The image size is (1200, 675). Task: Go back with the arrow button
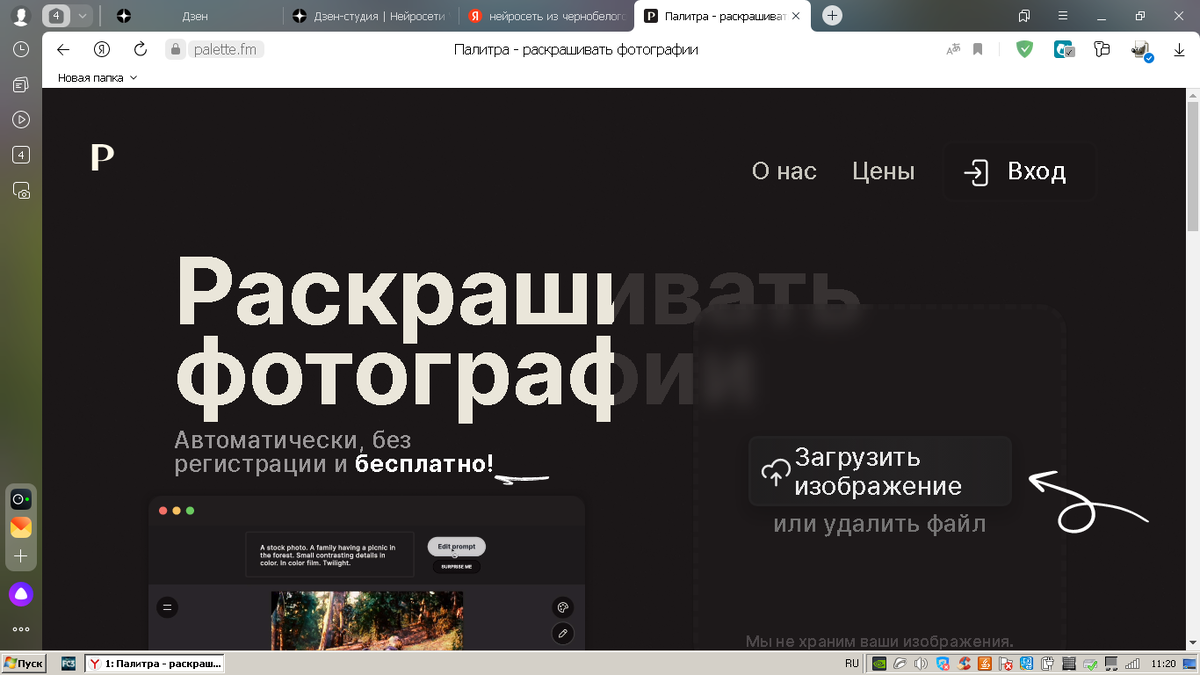click(x=64, y=49)
